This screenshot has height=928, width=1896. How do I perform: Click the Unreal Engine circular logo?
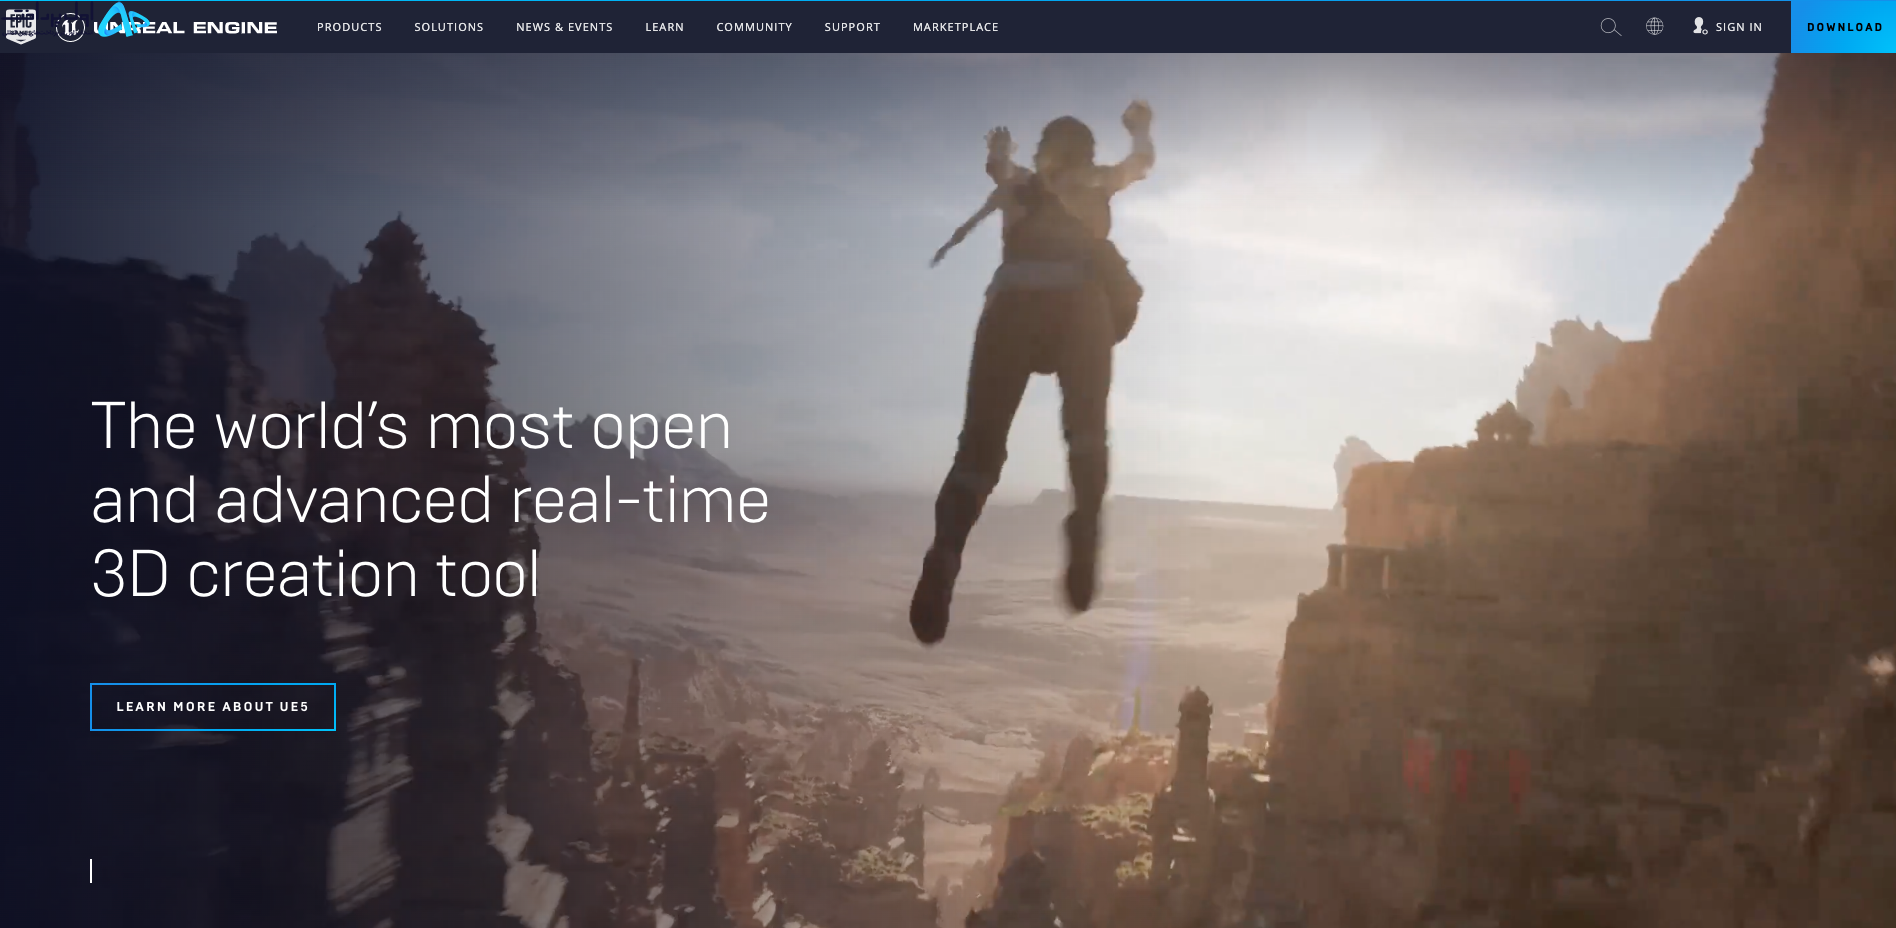coord(70,27)
